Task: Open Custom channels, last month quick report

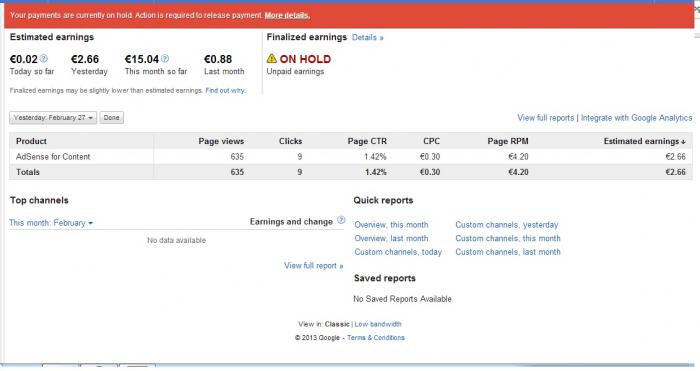Action: (x=508, y=252)
